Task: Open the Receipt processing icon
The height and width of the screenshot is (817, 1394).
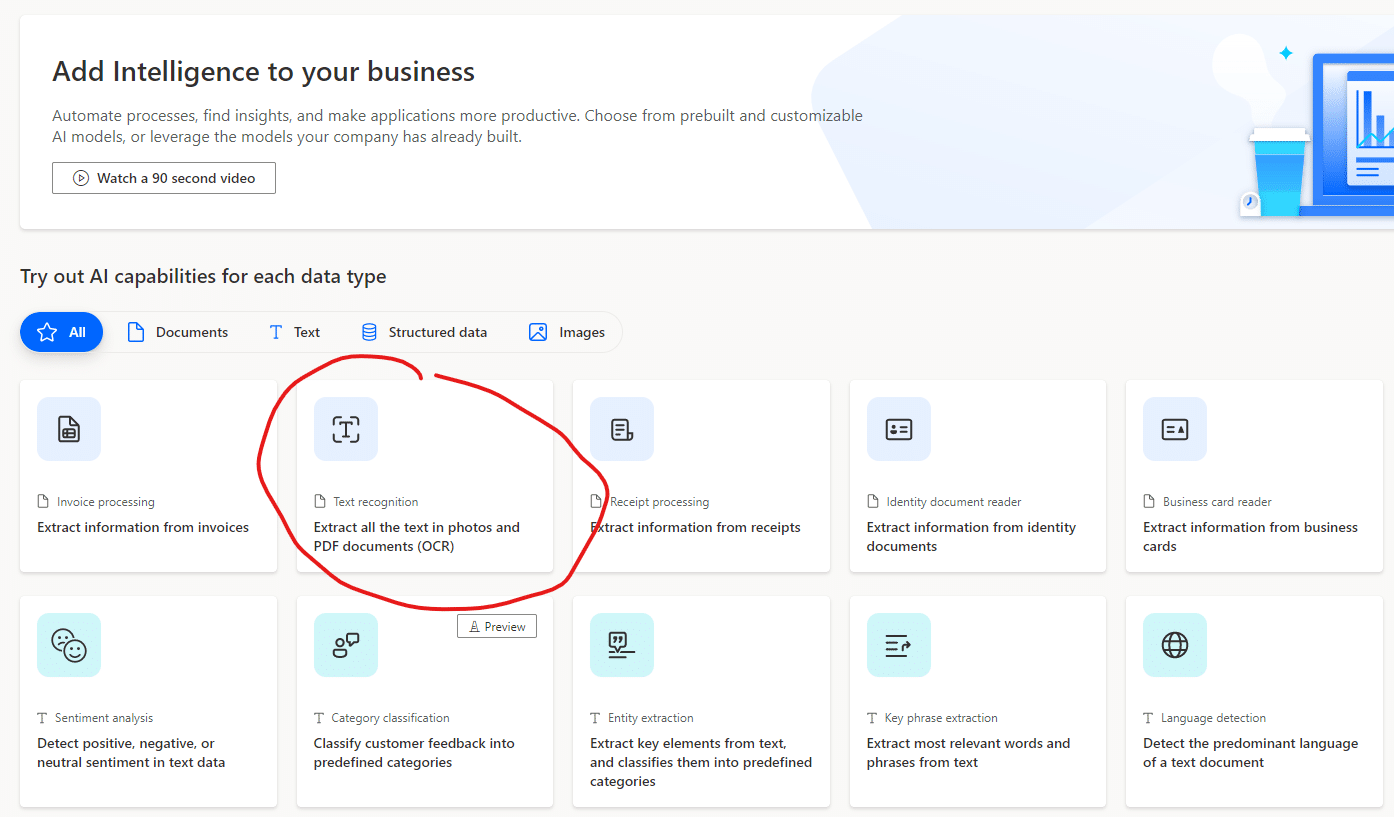Action: point(622,429)
